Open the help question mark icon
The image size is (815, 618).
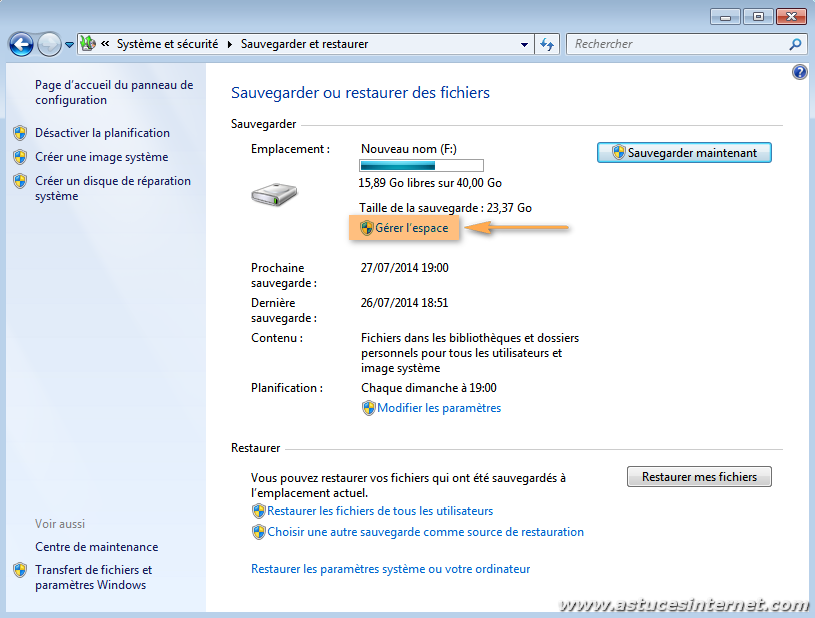(x=799, y=72)
